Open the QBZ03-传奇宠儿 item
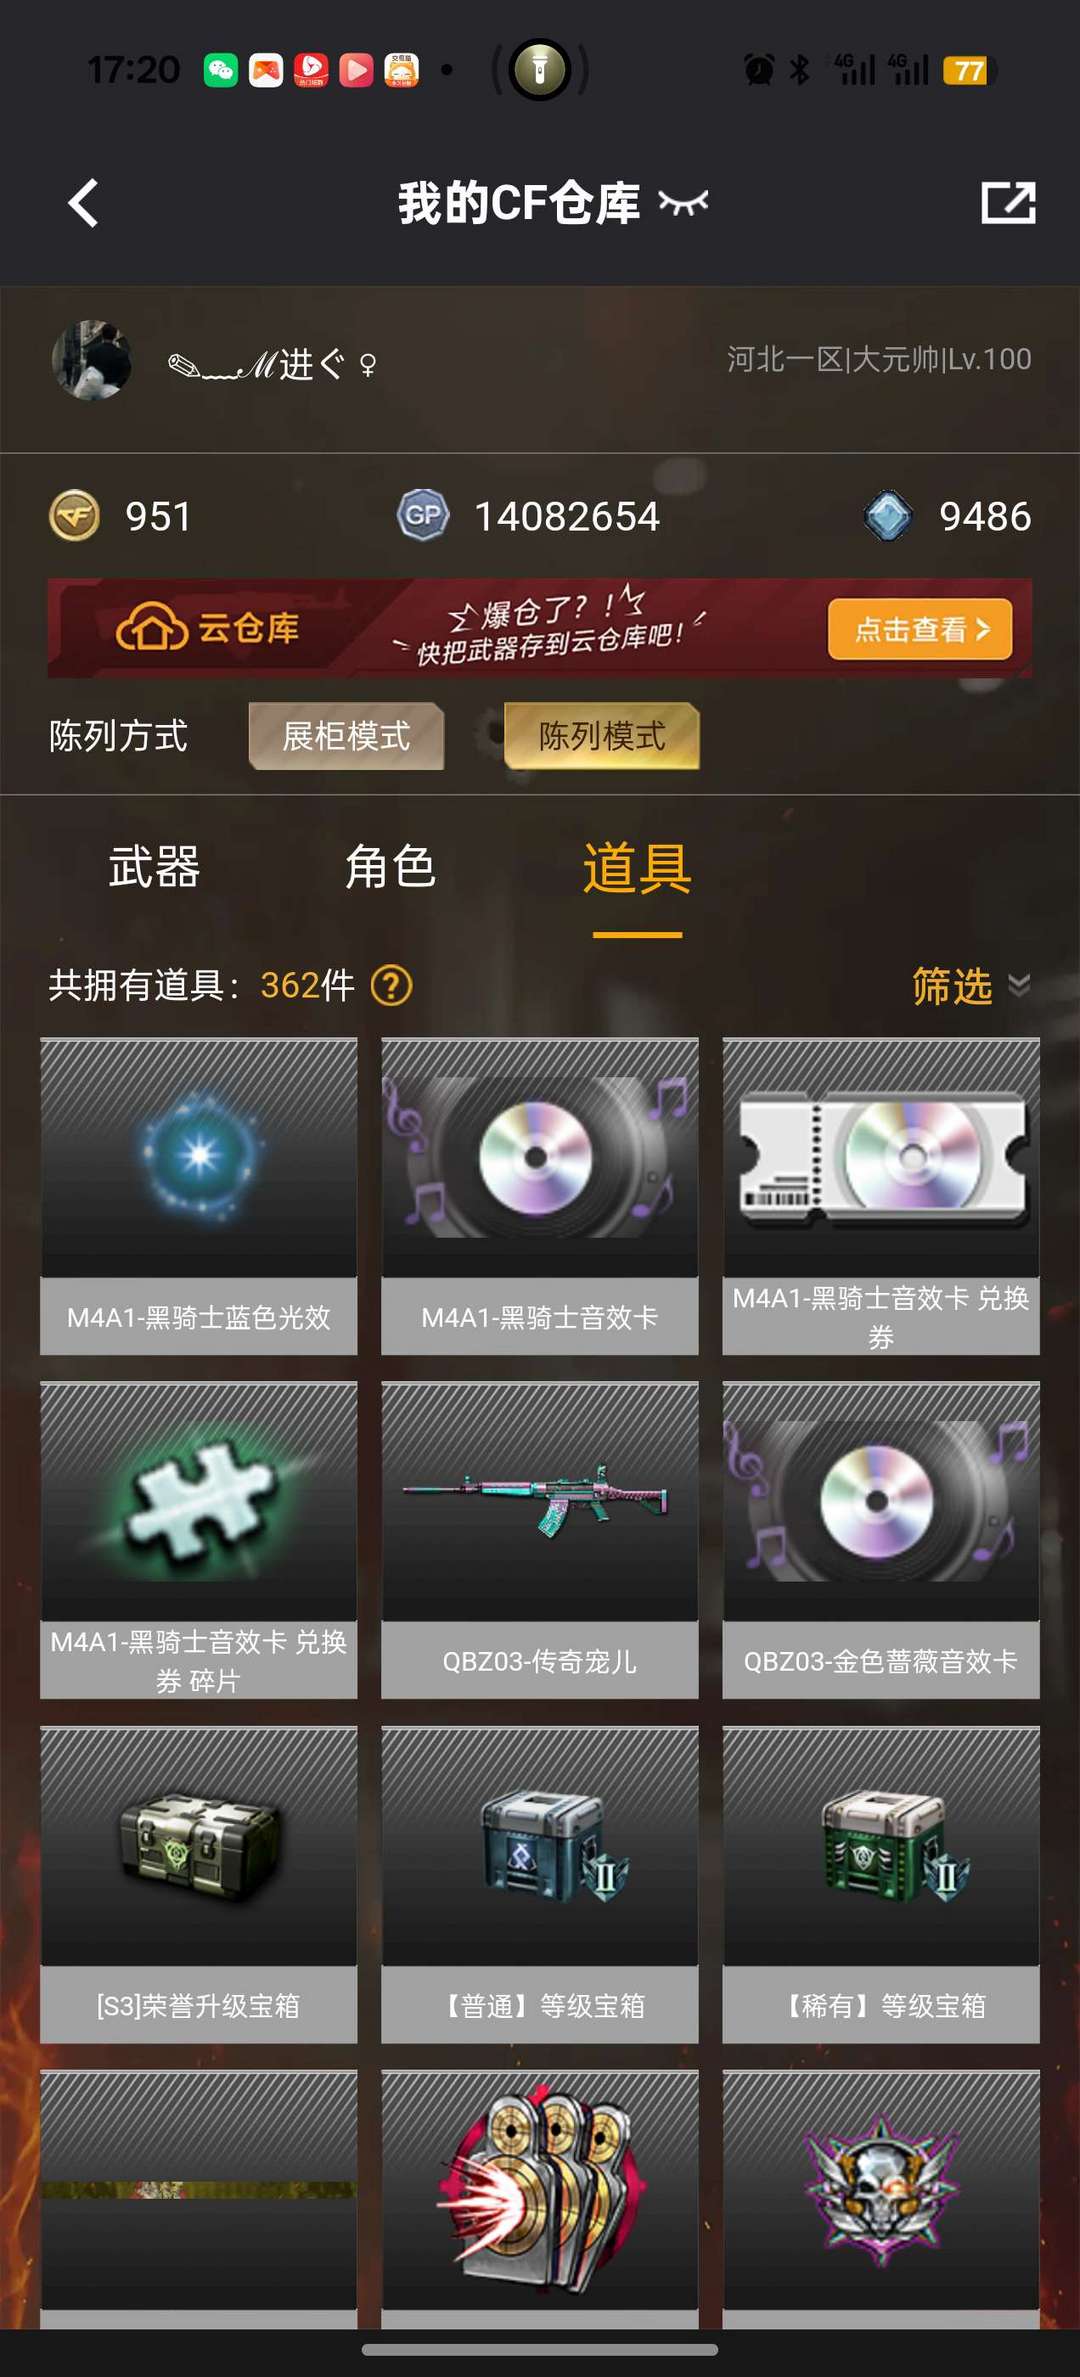Screen dimensions: 1080x2377 pyautogui.click(x=540, y=1540)
